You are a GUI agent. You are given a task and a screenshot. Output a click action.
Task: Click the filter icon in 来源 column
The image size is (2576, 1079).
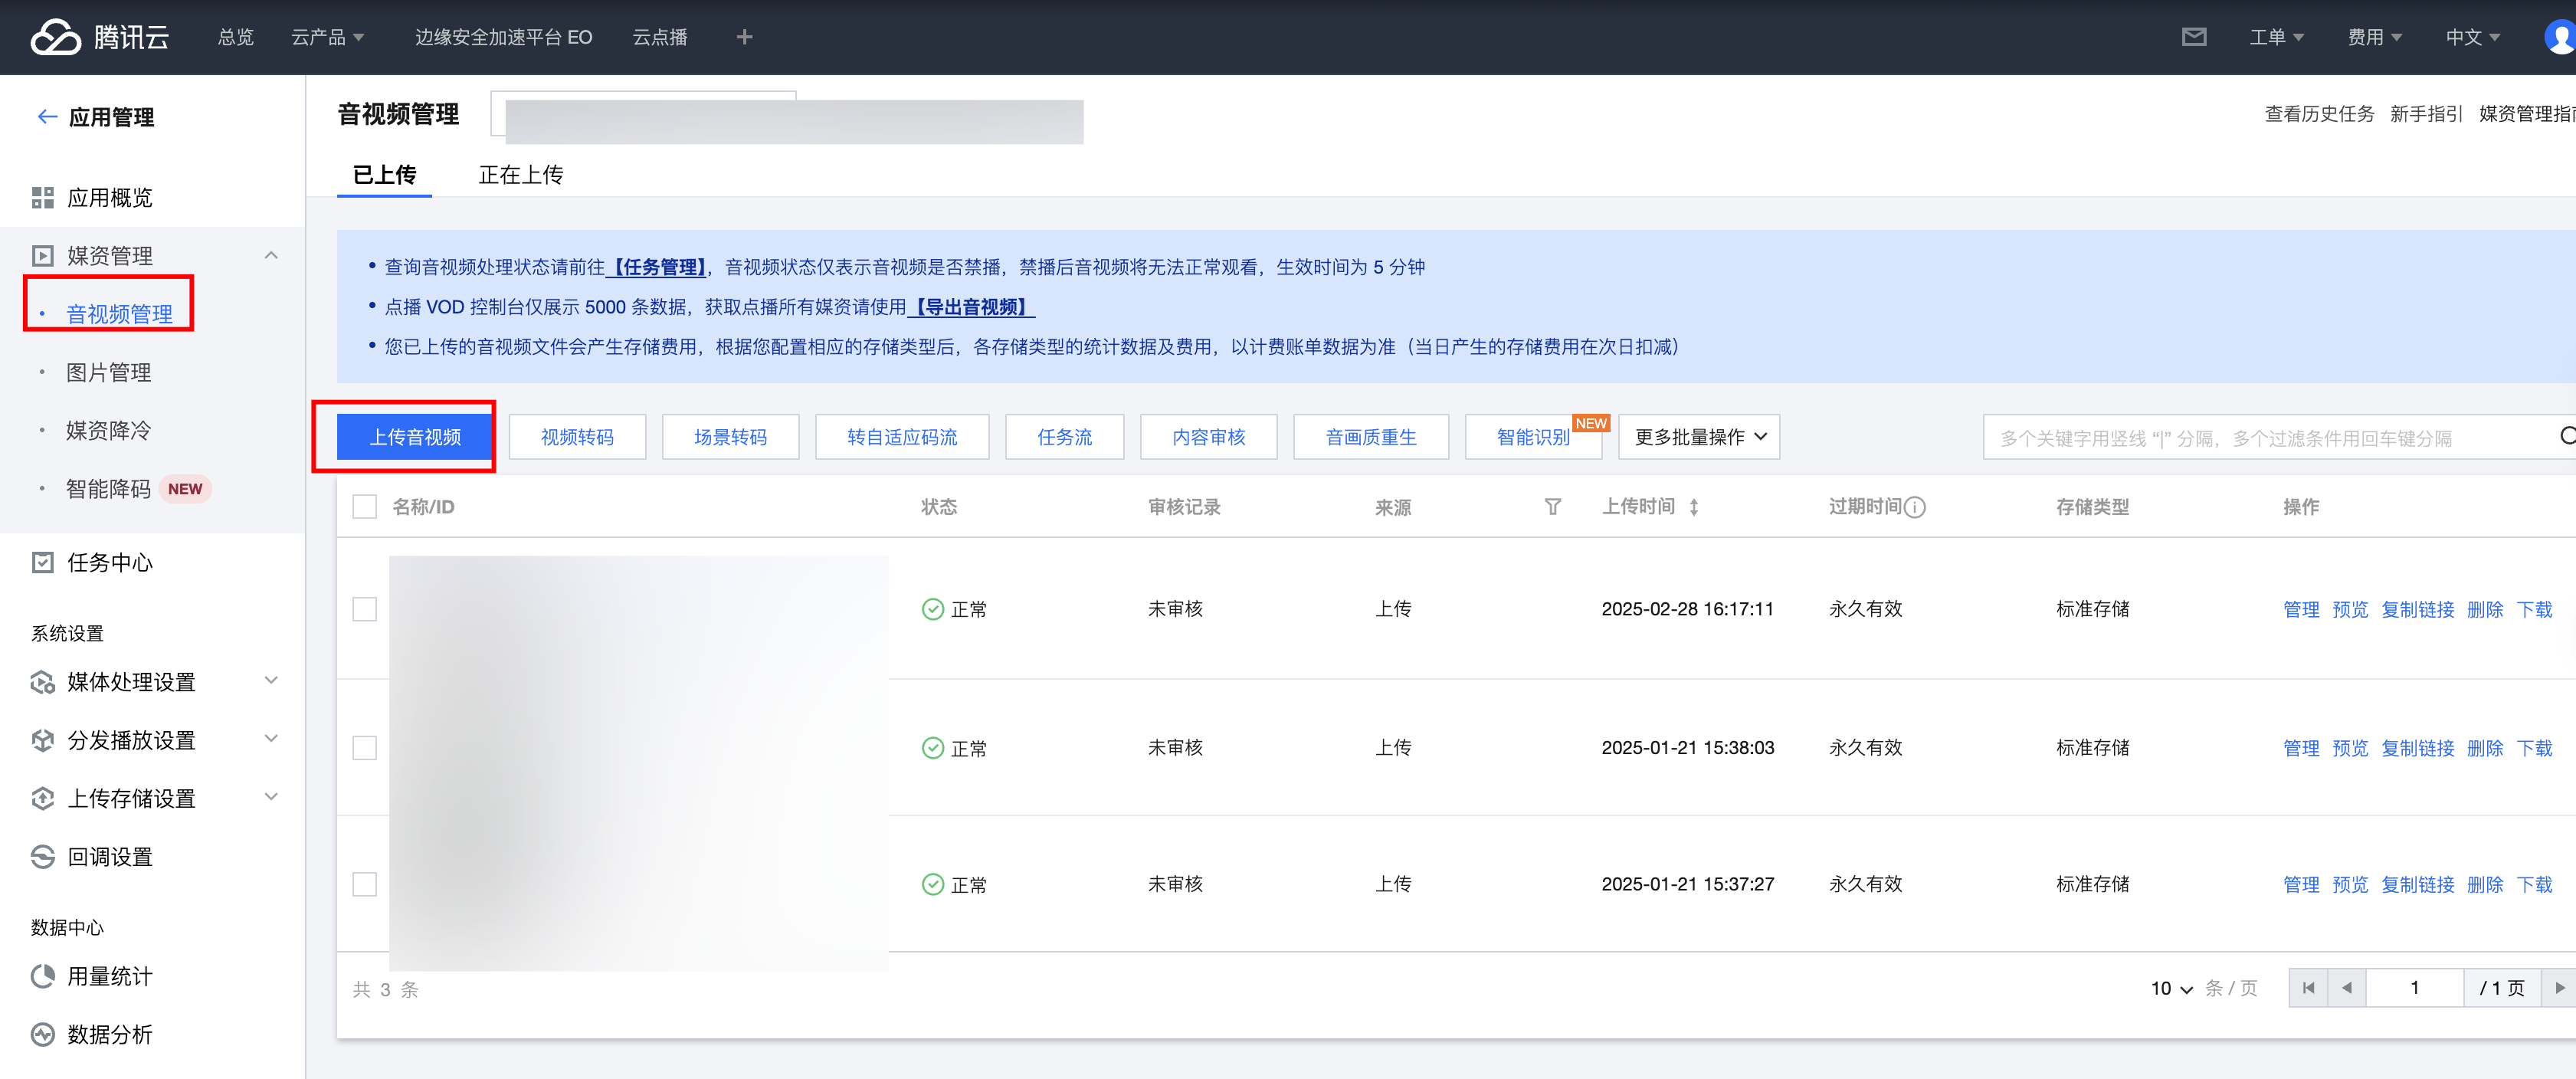coord(1552,507)
